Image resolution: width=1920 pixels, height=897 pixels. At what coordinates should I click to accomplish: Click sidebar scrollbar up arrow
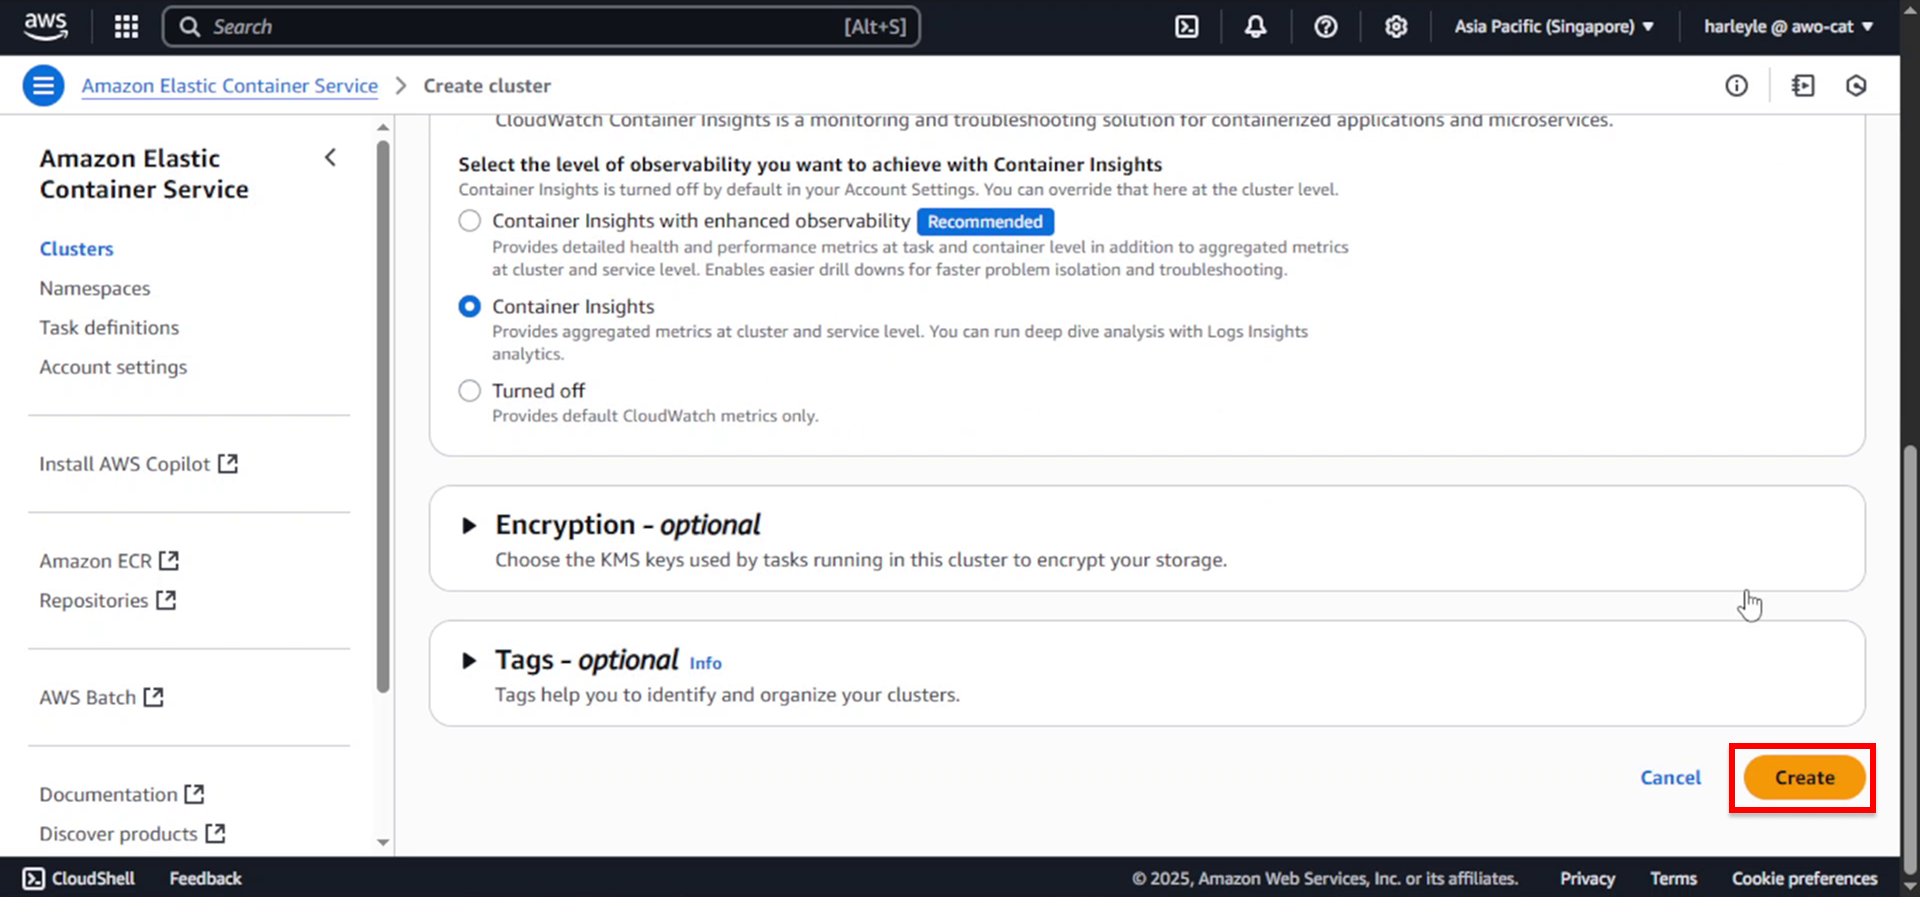[383, 128]
